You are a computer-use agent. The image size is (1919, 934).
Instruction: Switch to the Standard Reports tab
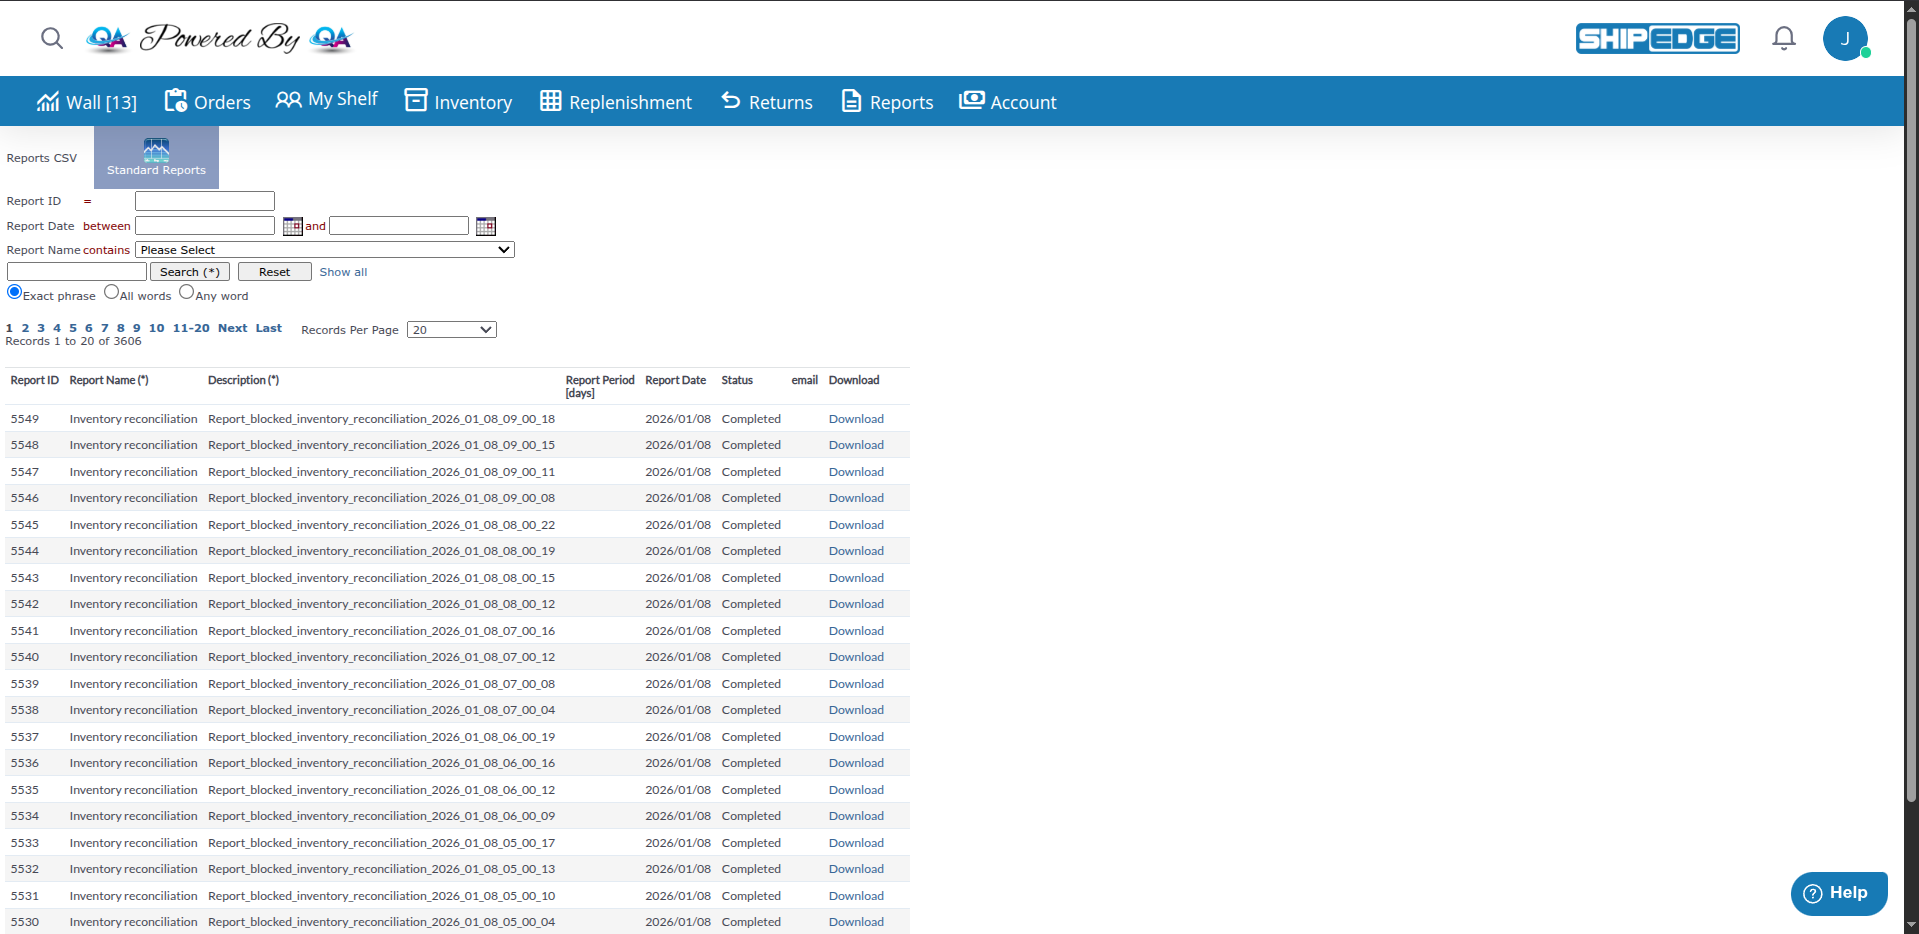(156, 157)
